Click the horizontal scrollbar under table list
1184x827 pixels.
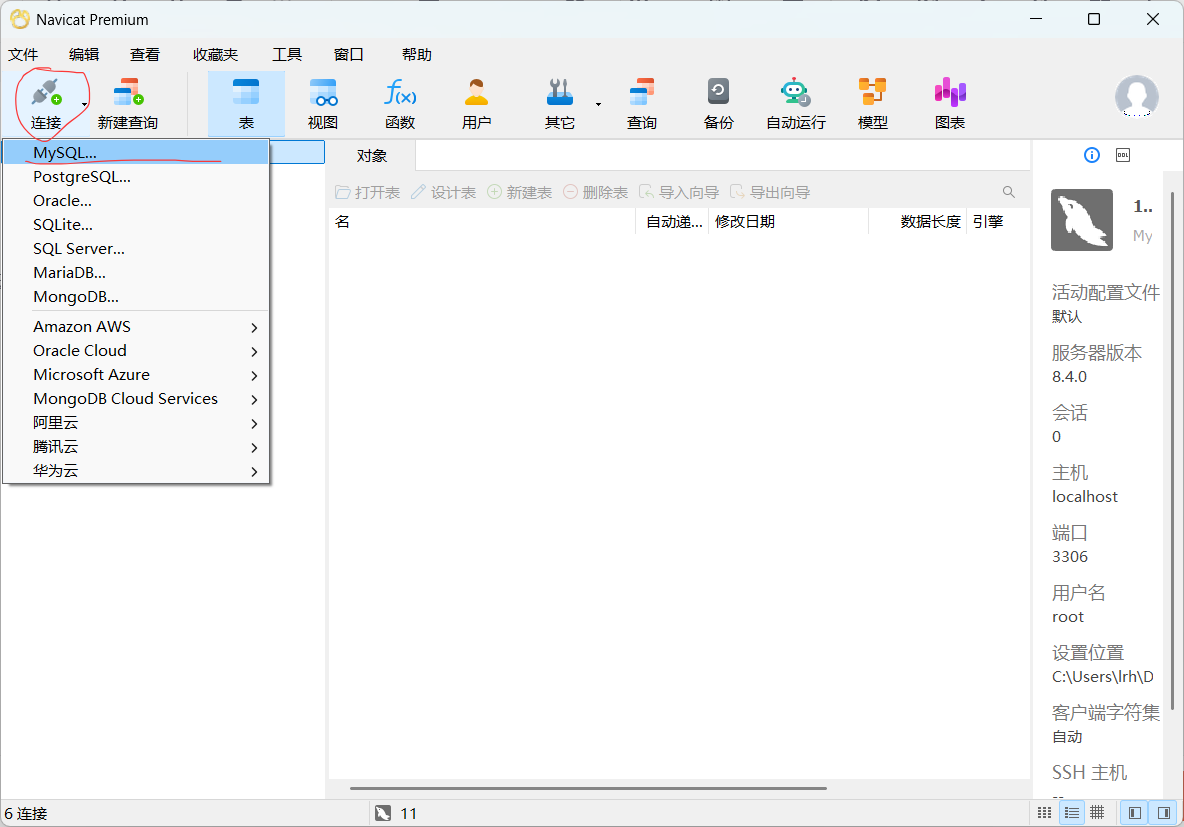pyautogui.click(x=588, y=788)
